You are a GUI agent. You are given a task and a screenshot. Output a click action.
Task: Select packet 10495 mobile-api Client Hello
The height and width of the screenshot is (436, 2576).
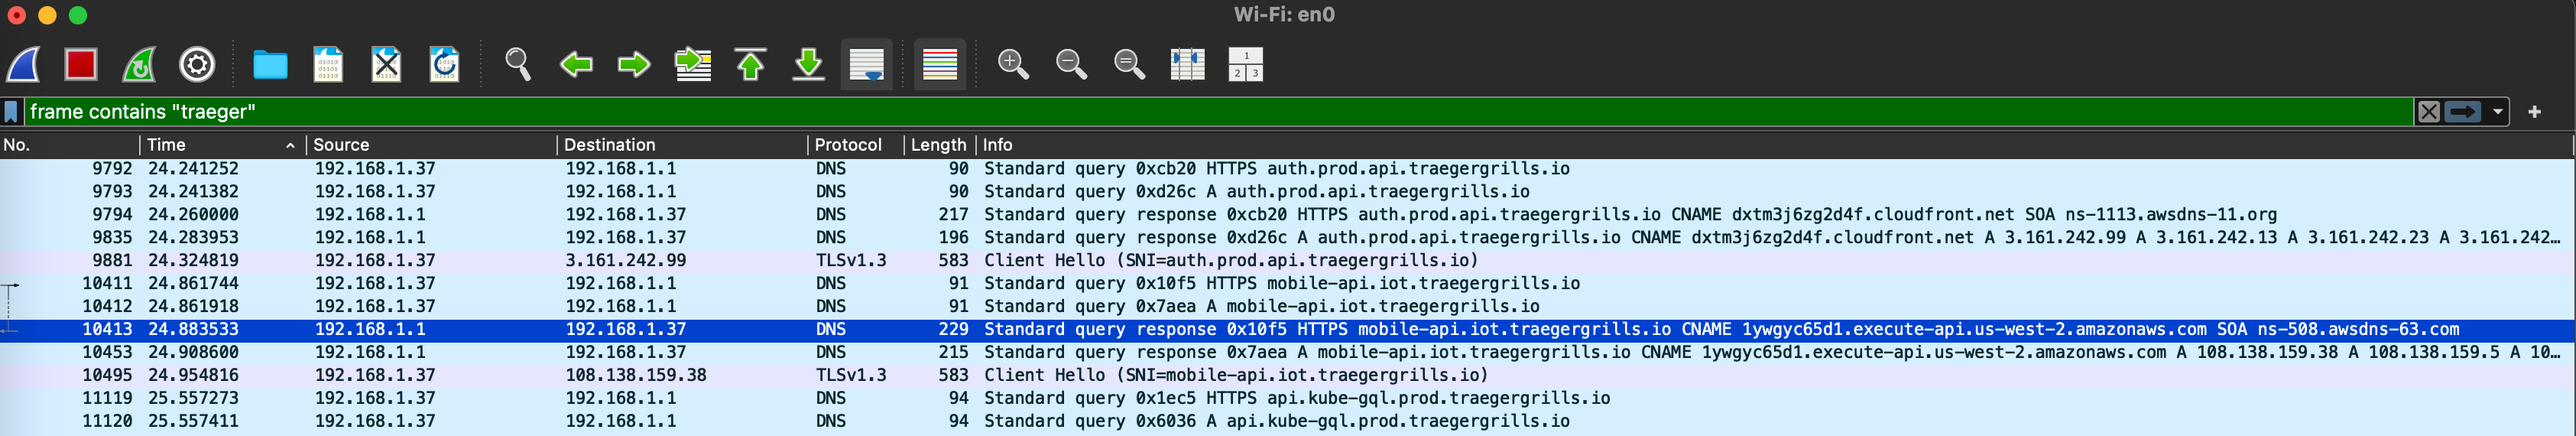point(1288,376)
